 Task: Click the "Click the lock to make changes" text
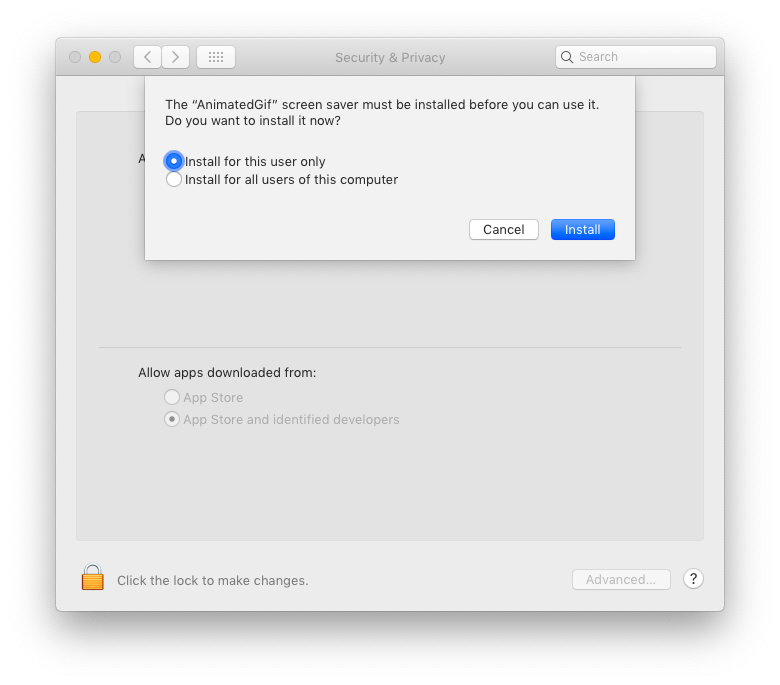212,580
